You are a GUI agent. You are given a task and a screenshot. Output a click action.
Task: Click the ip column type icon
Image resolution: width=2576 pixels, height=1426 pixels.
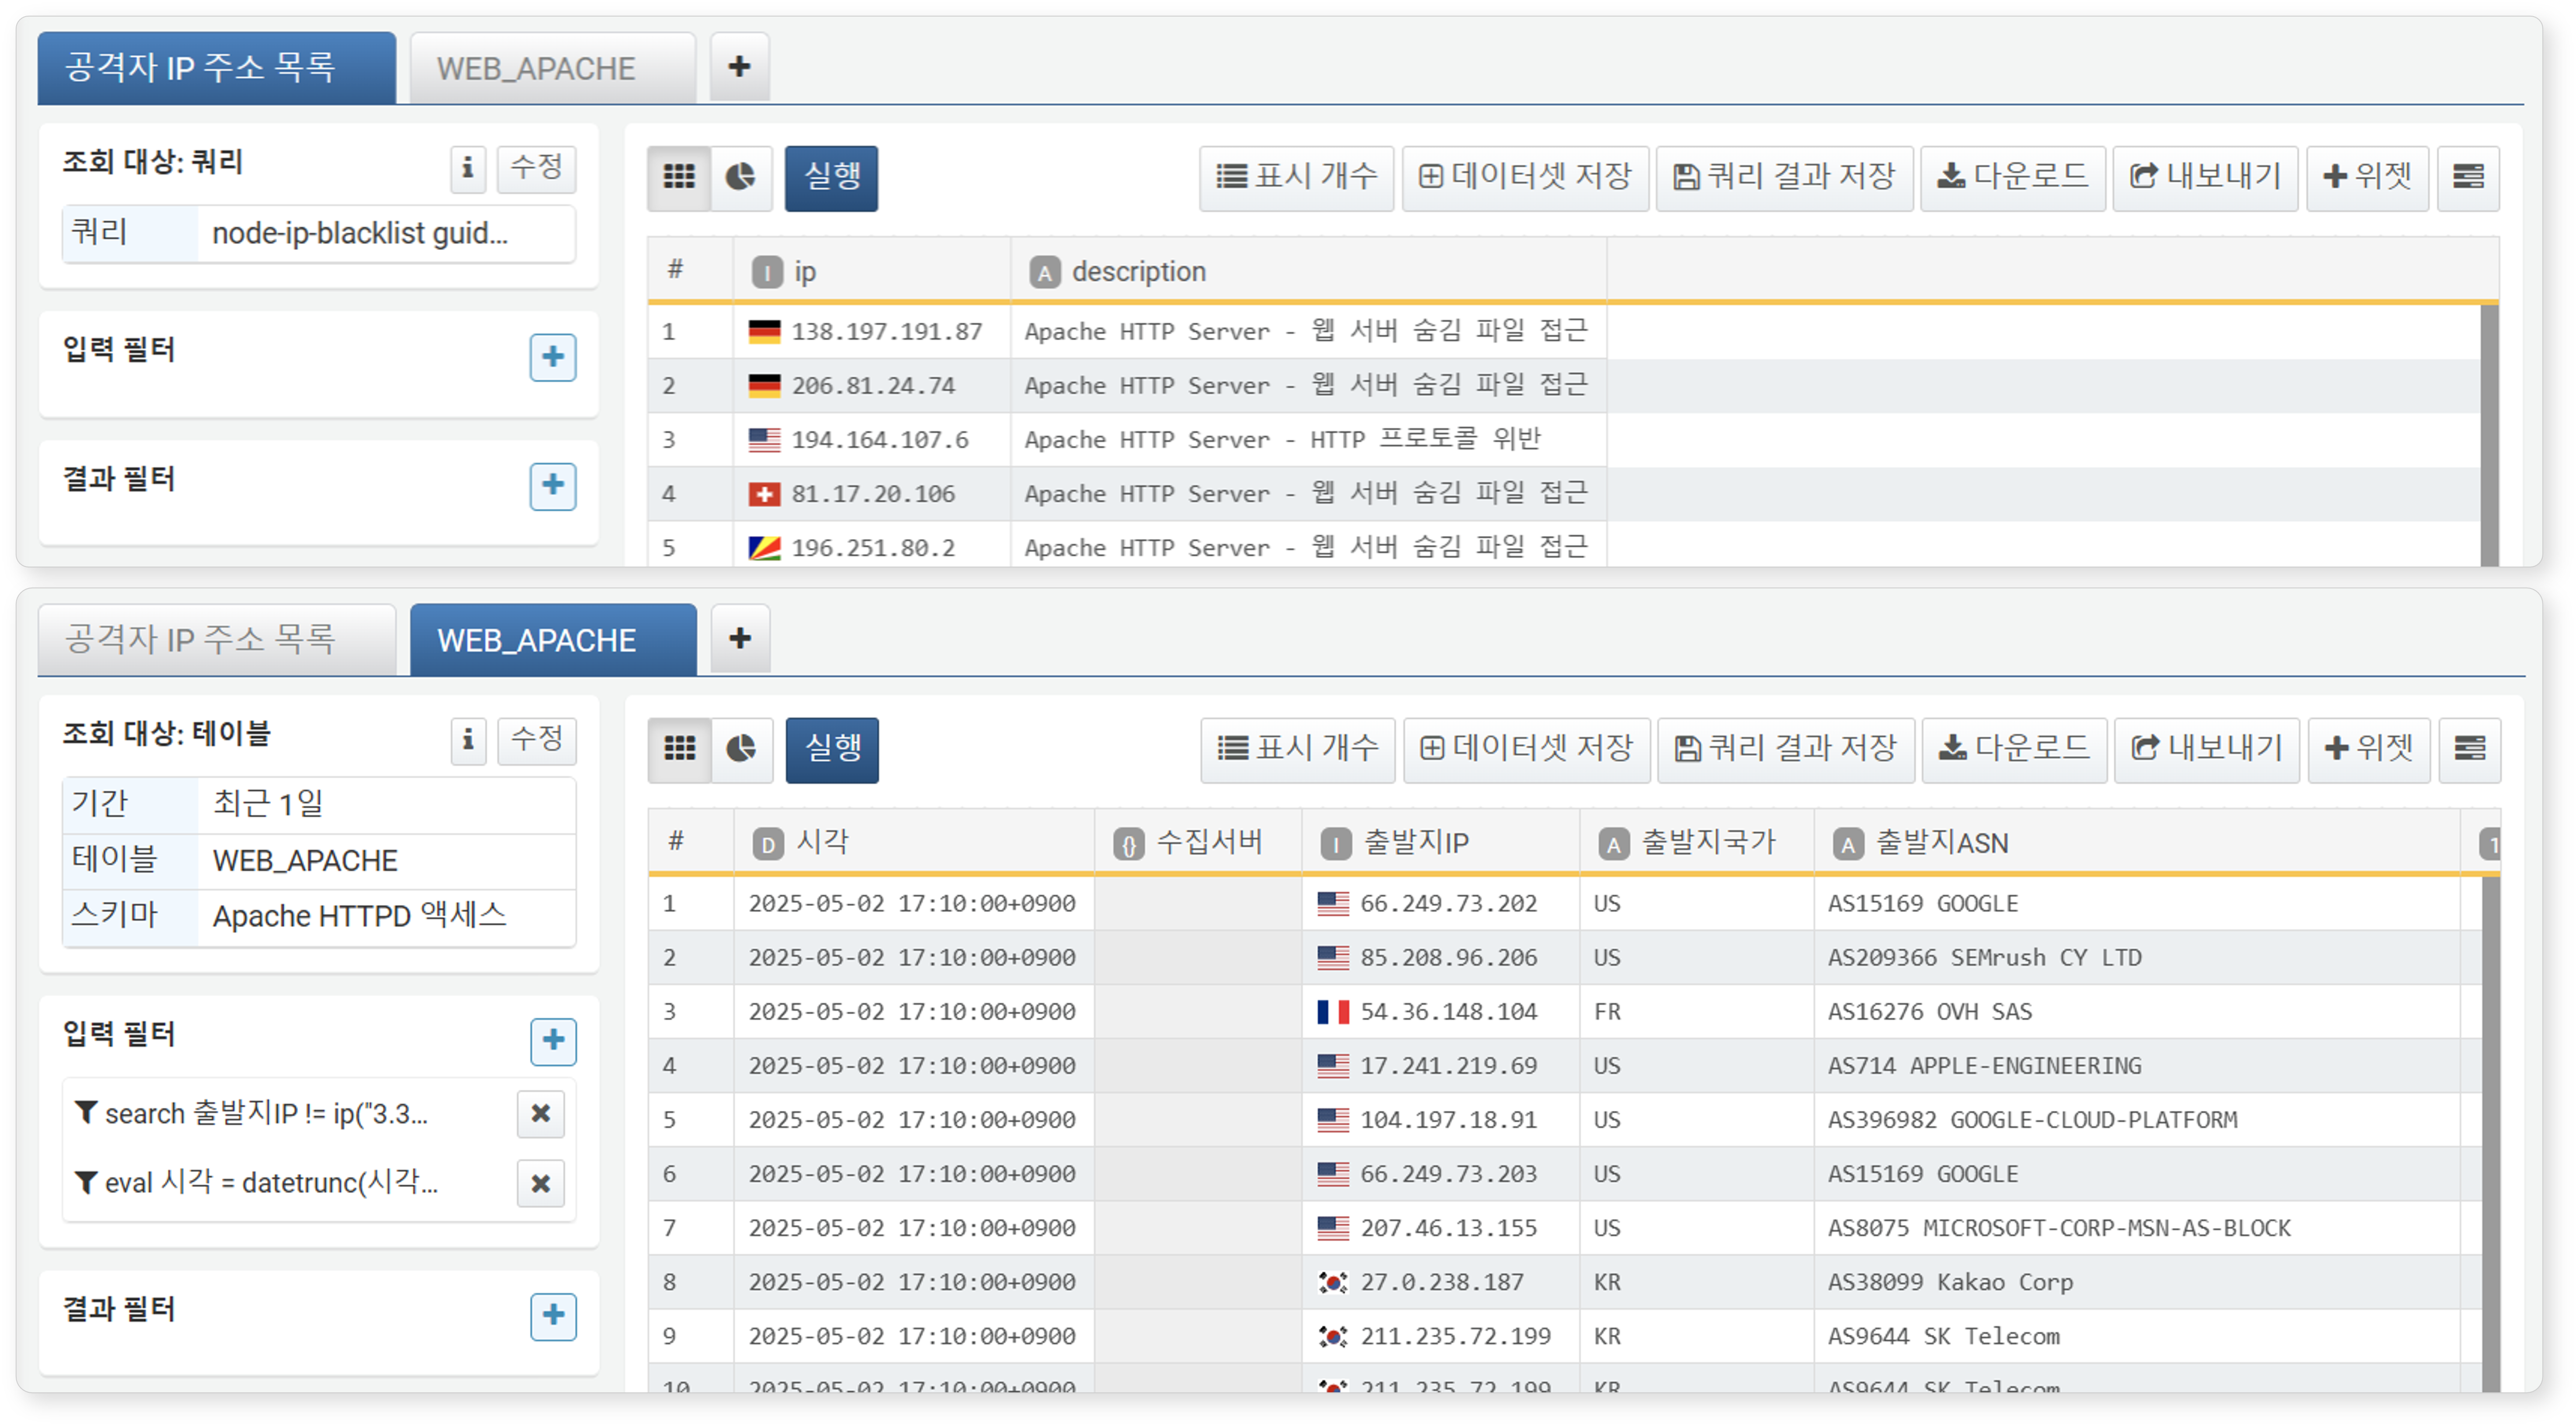(x=767, y=272)
